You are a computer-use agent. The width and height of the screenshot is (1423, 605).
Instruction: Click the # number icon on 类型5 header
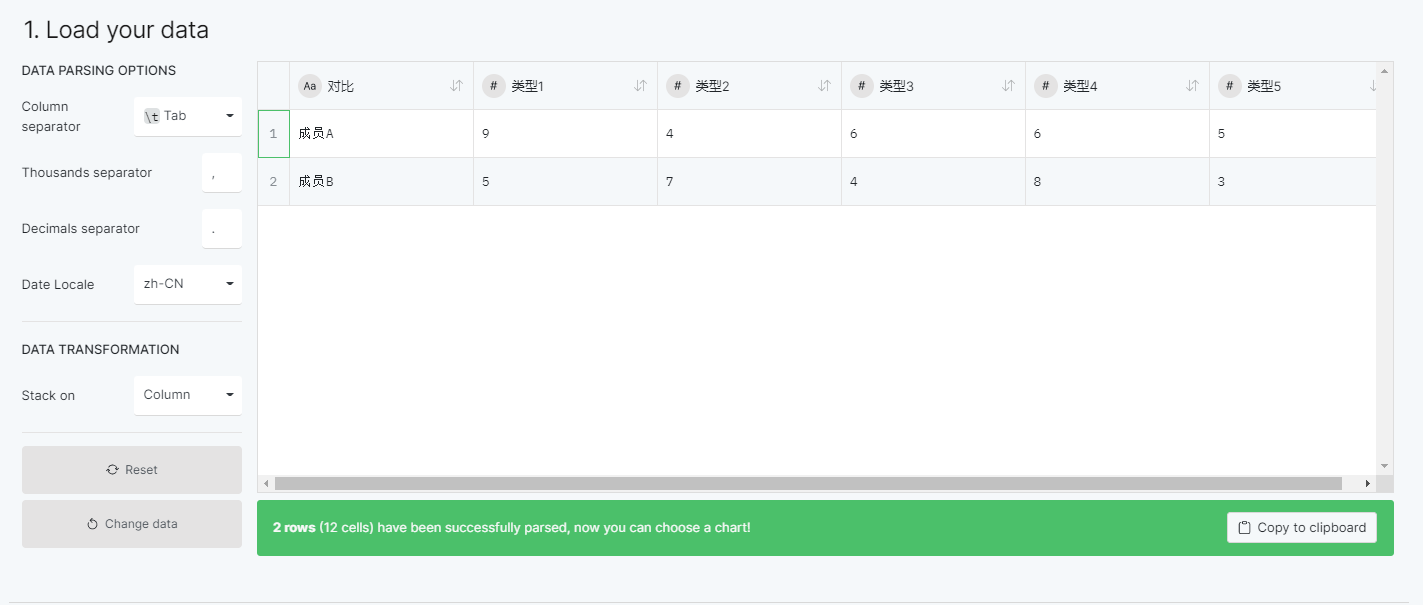1229,86
